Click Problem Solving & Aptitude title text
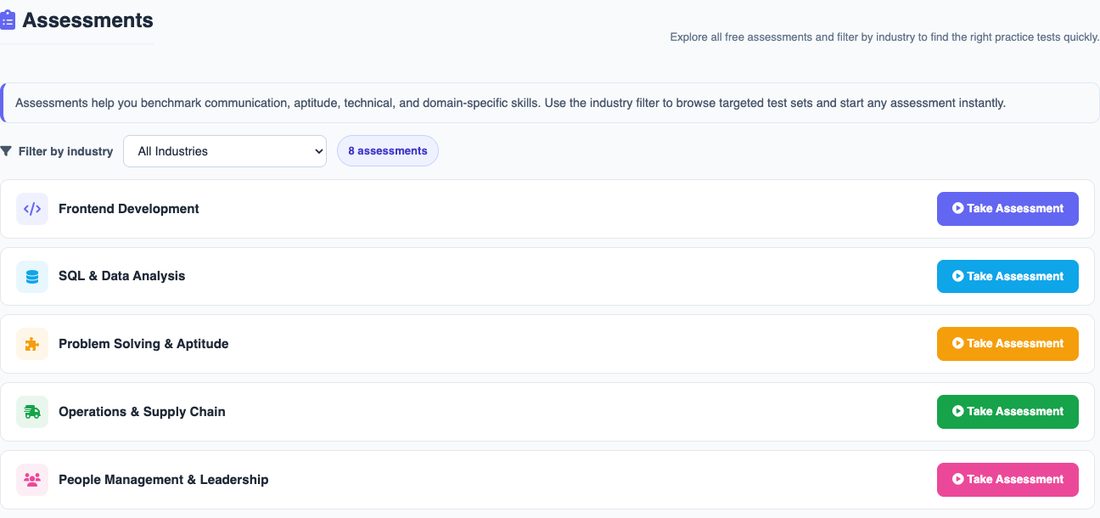This screenshot has height=518, width=1100. click(143, 344)
